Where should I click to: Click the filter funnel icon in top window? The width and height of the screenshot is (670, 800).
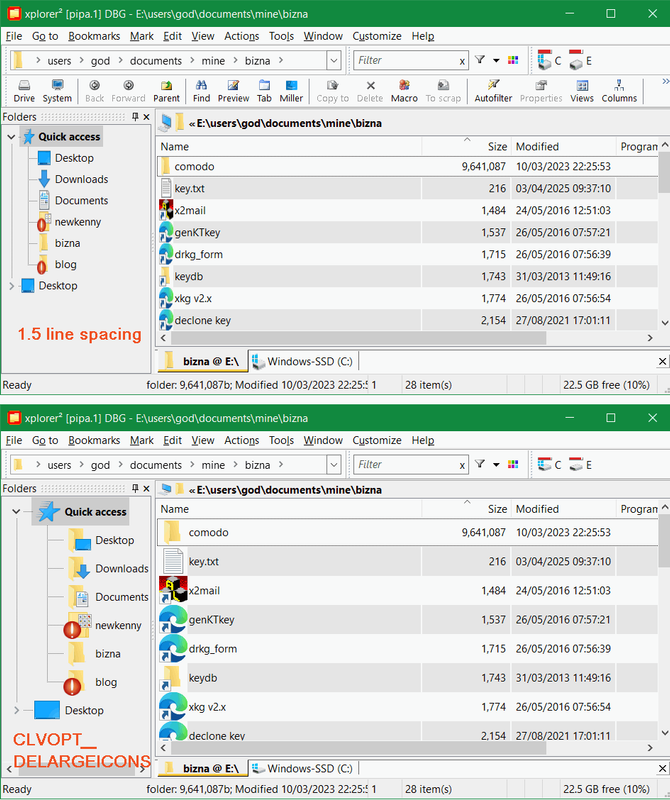(480, 60)
